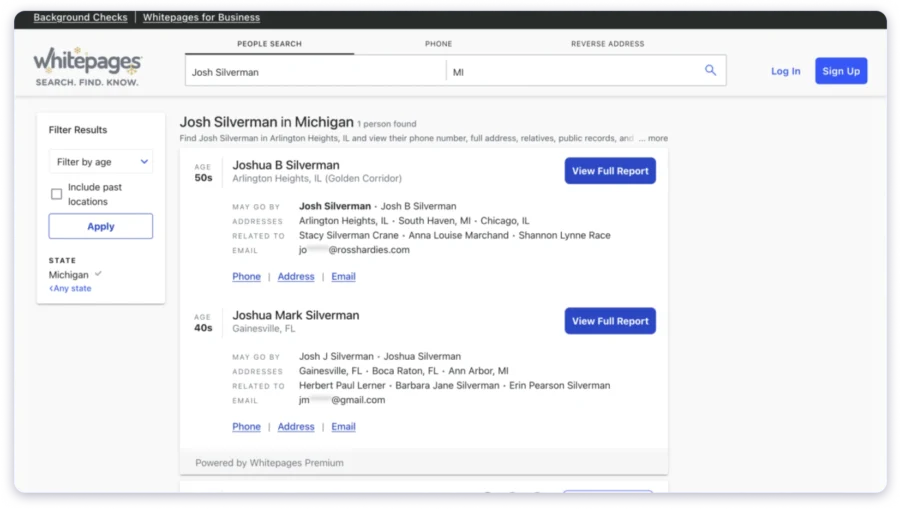Open Address link for Joshua Mark Silverman
Viewport: 900px width, 509px height.
point(296,426)
